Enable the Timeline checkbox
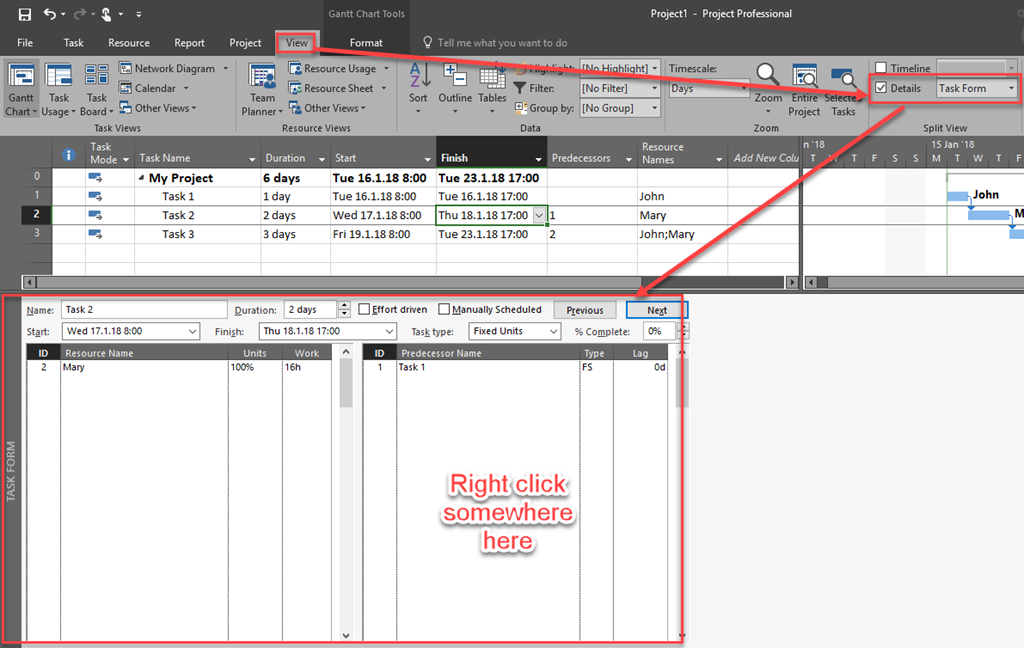The width and height of the screenshot is (1024, 648). point(881,68)
